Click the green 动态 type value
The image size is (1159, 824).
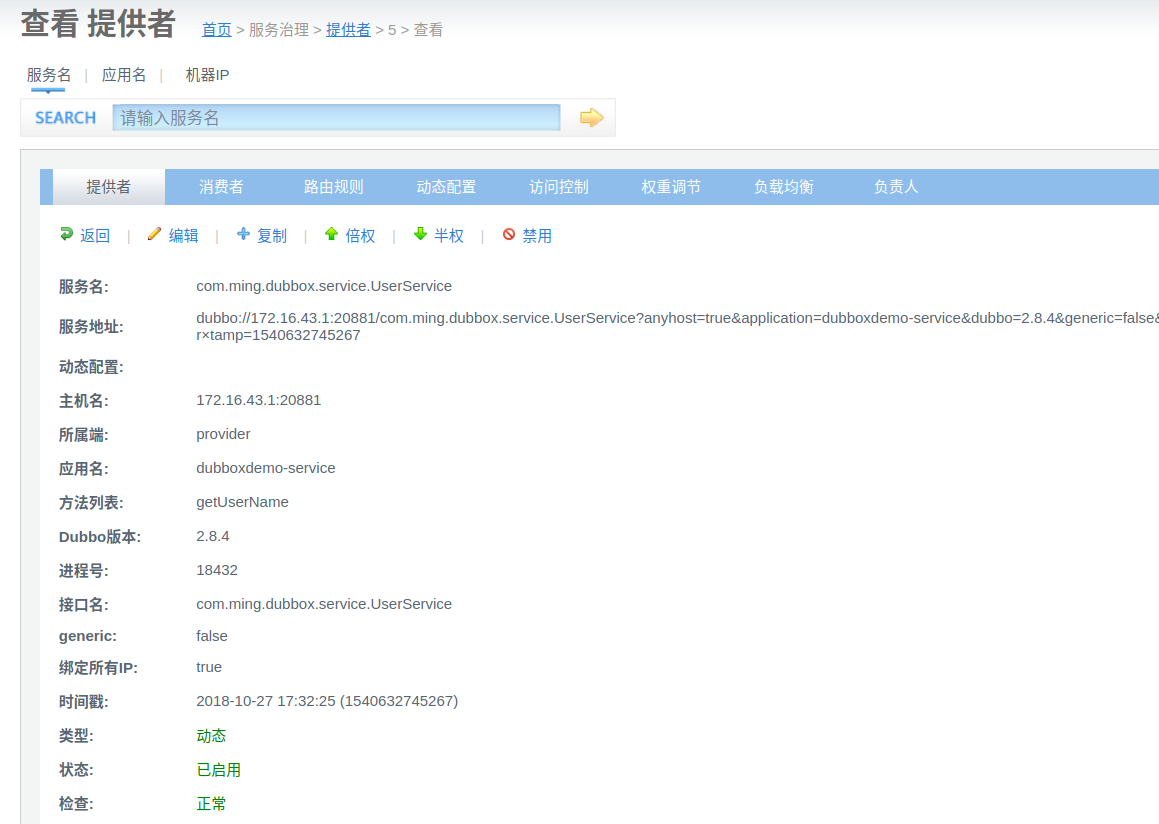point(211,735)
